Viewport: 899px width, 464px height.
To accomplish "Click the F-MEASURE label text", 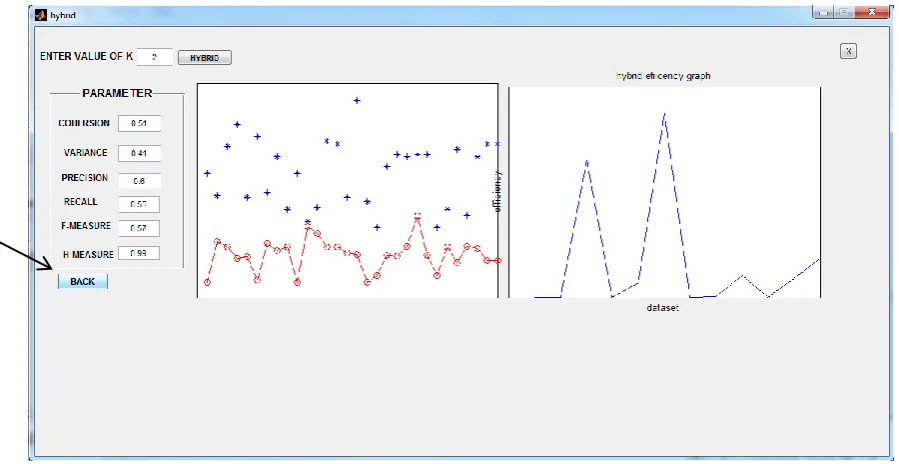I will [86, 226].
